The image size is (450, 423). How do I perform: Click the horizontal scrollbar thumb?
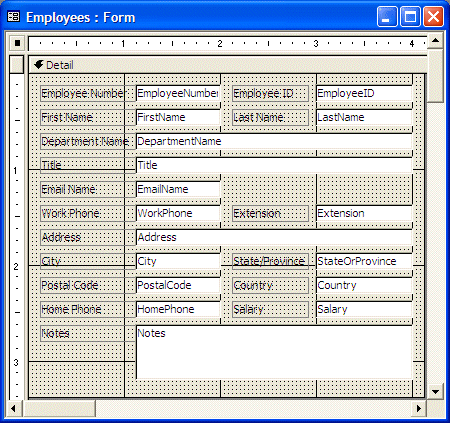click(59, 408)
